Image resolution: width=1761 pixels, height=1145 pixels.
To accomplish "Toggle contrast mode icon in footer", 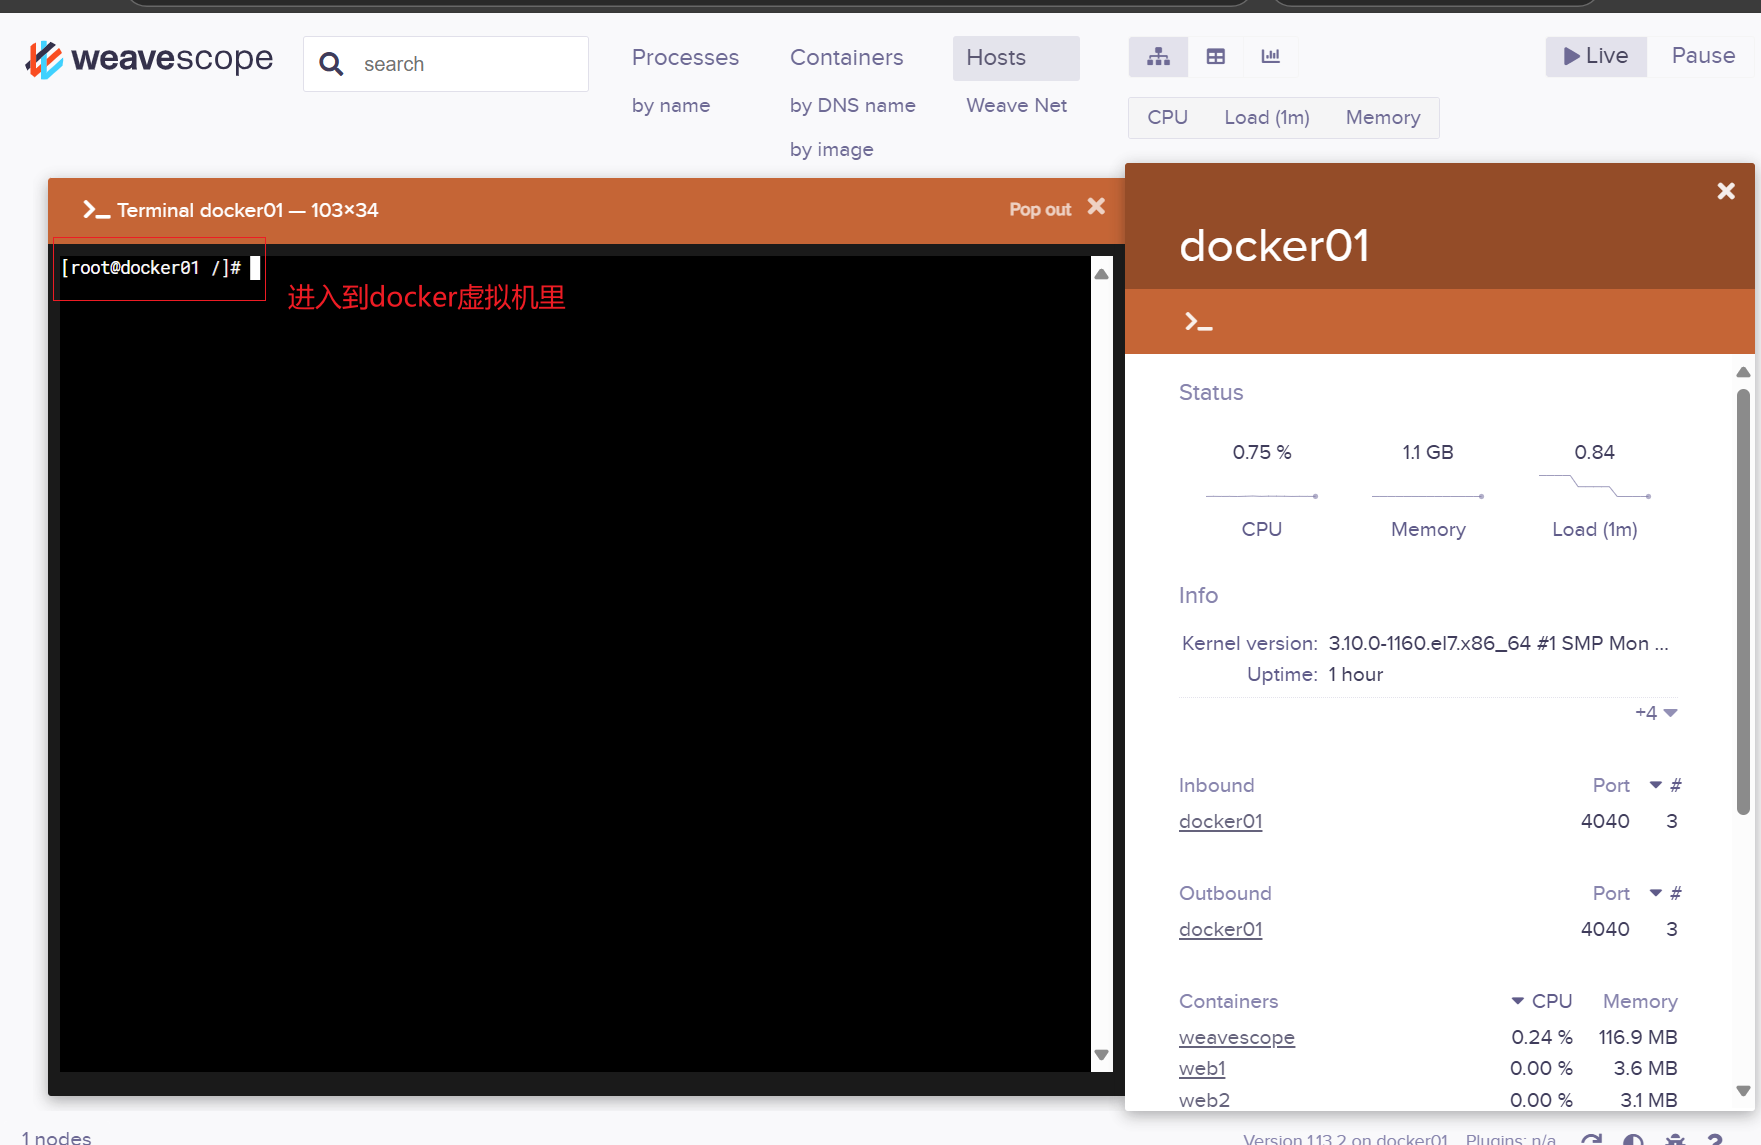I will pos(1633,1139).
